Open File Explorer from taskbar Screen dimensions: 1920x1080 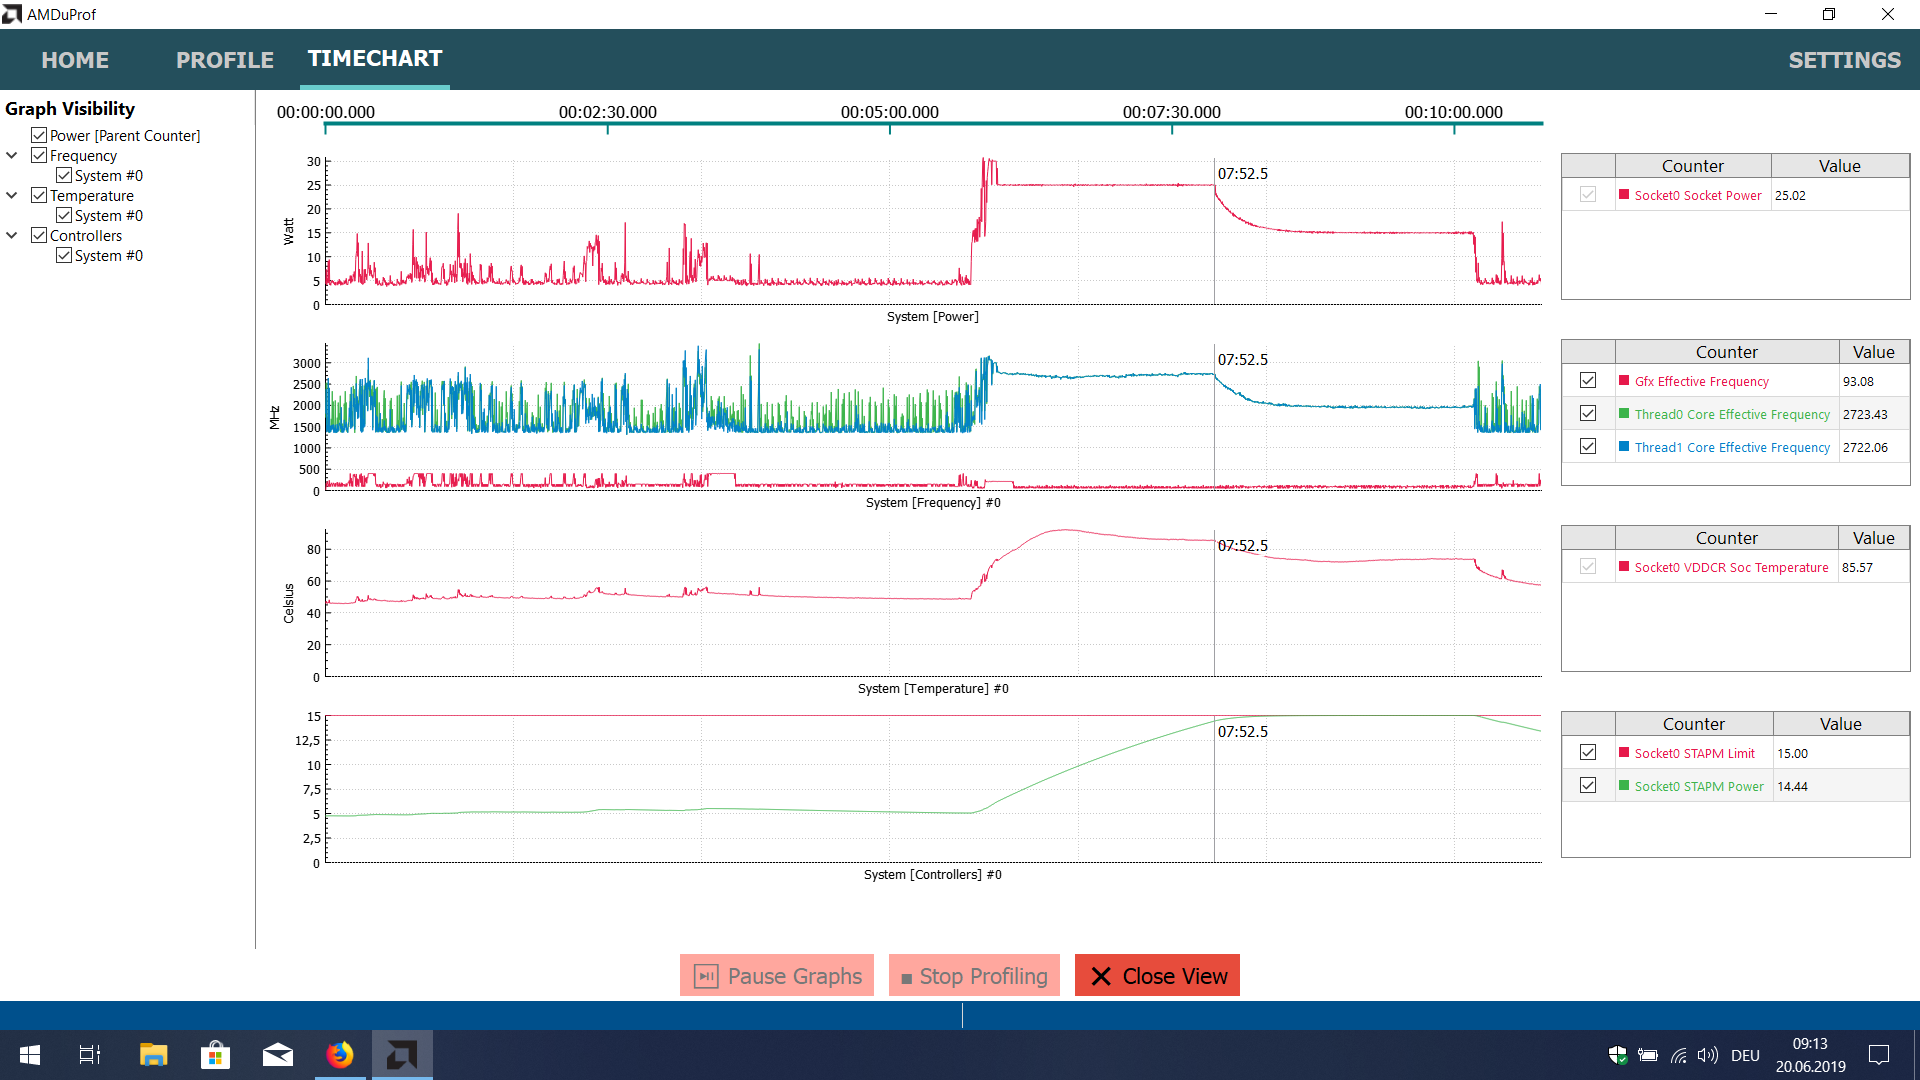153,1055
